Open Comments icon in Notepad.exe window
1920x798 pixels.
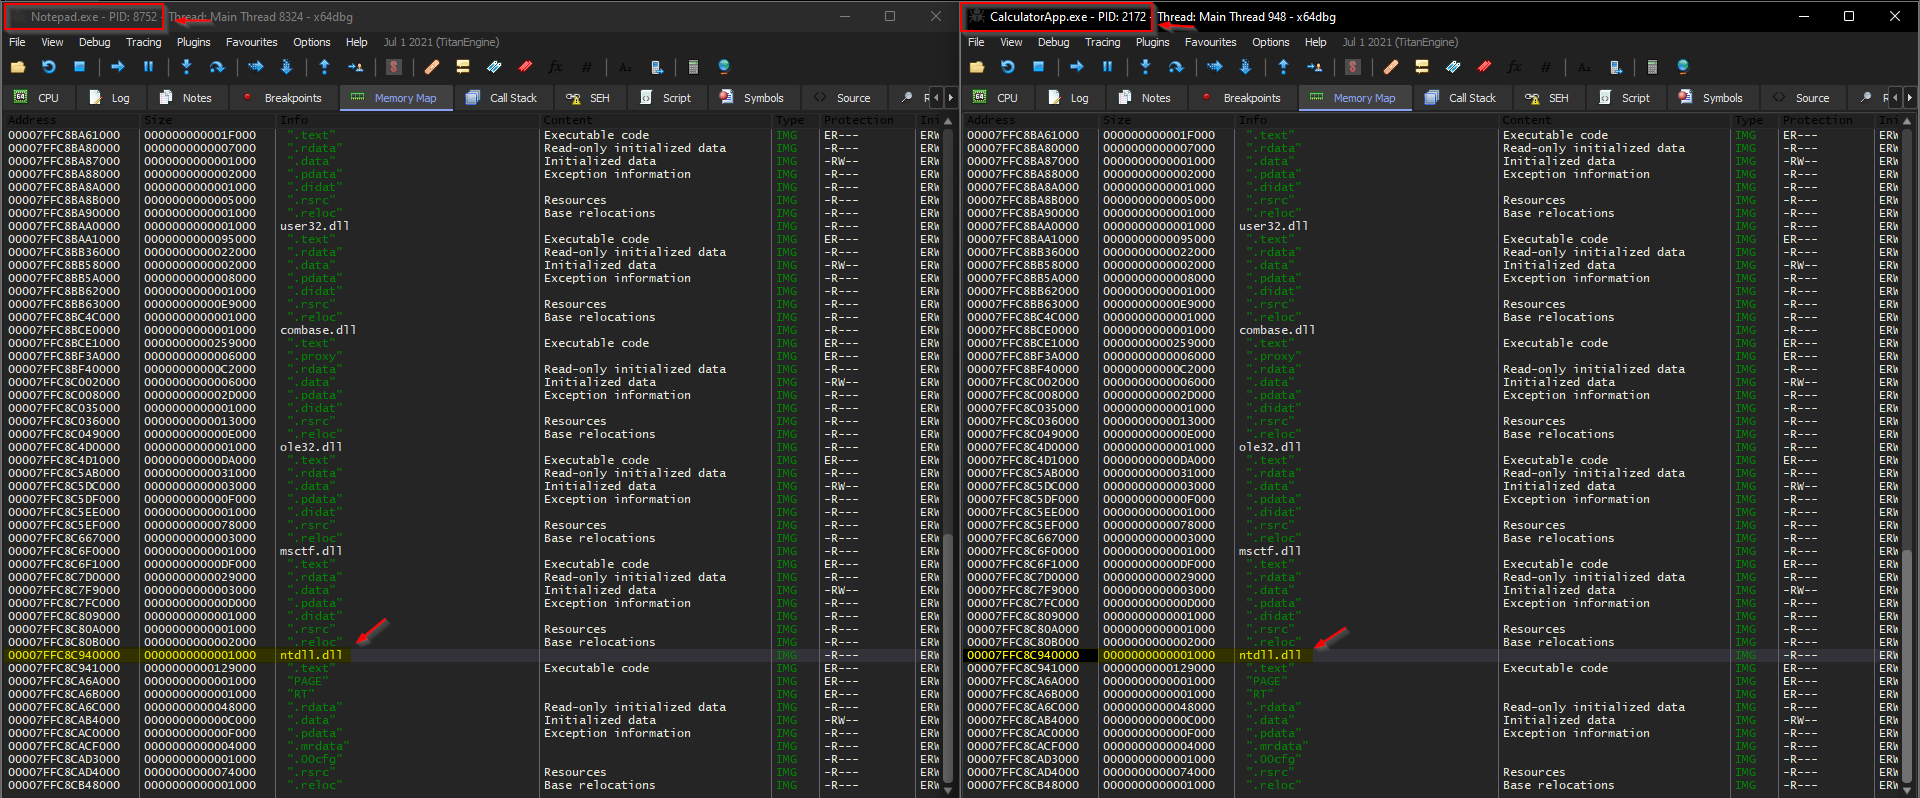[462, 67]
